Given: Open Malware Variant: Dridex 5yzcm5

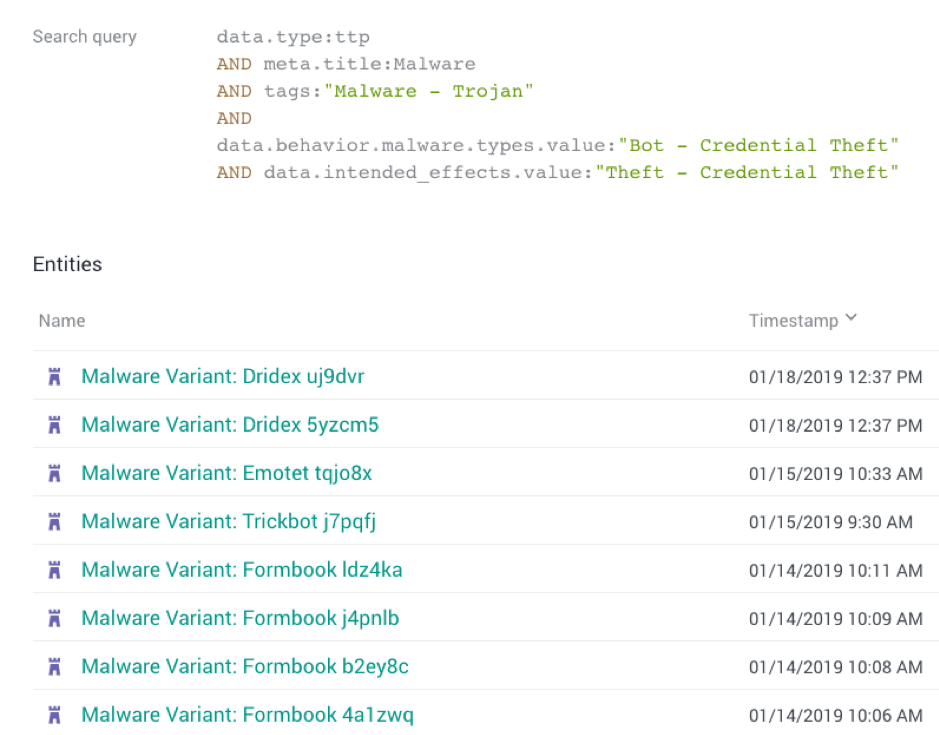Looking at the screenshot, I should [230, 425].
